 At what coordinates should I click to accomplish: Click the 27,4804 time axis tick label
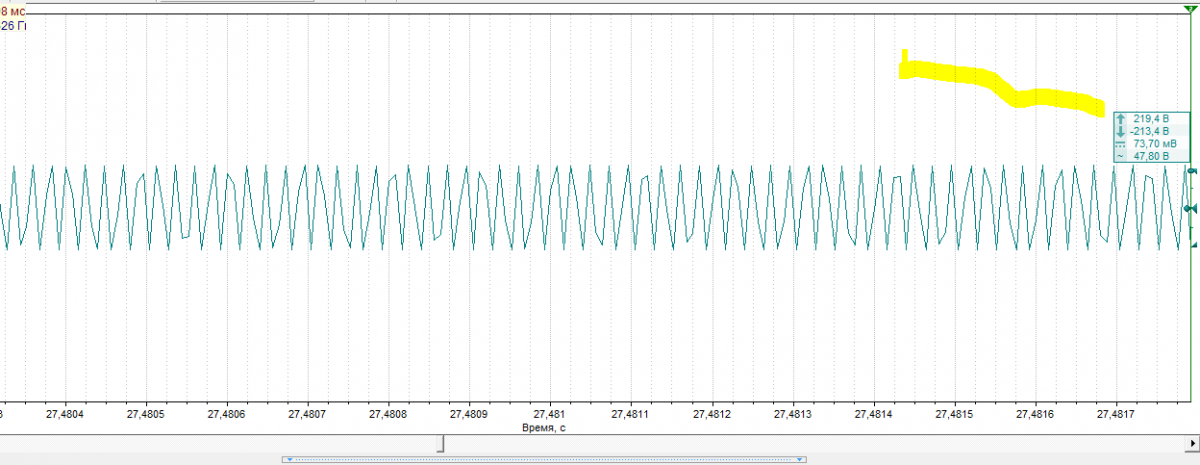pyautogui.click(x=65, y=412)
